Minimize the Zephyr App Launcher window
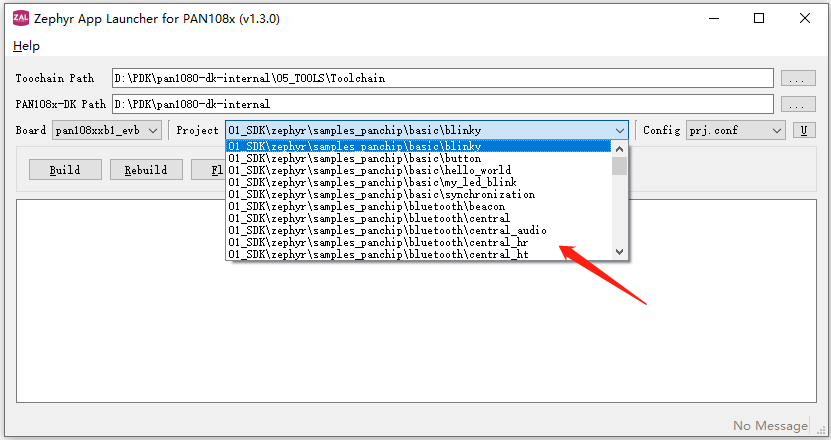The width and height of the screenshot is (831, 440). tap(714, 18)
